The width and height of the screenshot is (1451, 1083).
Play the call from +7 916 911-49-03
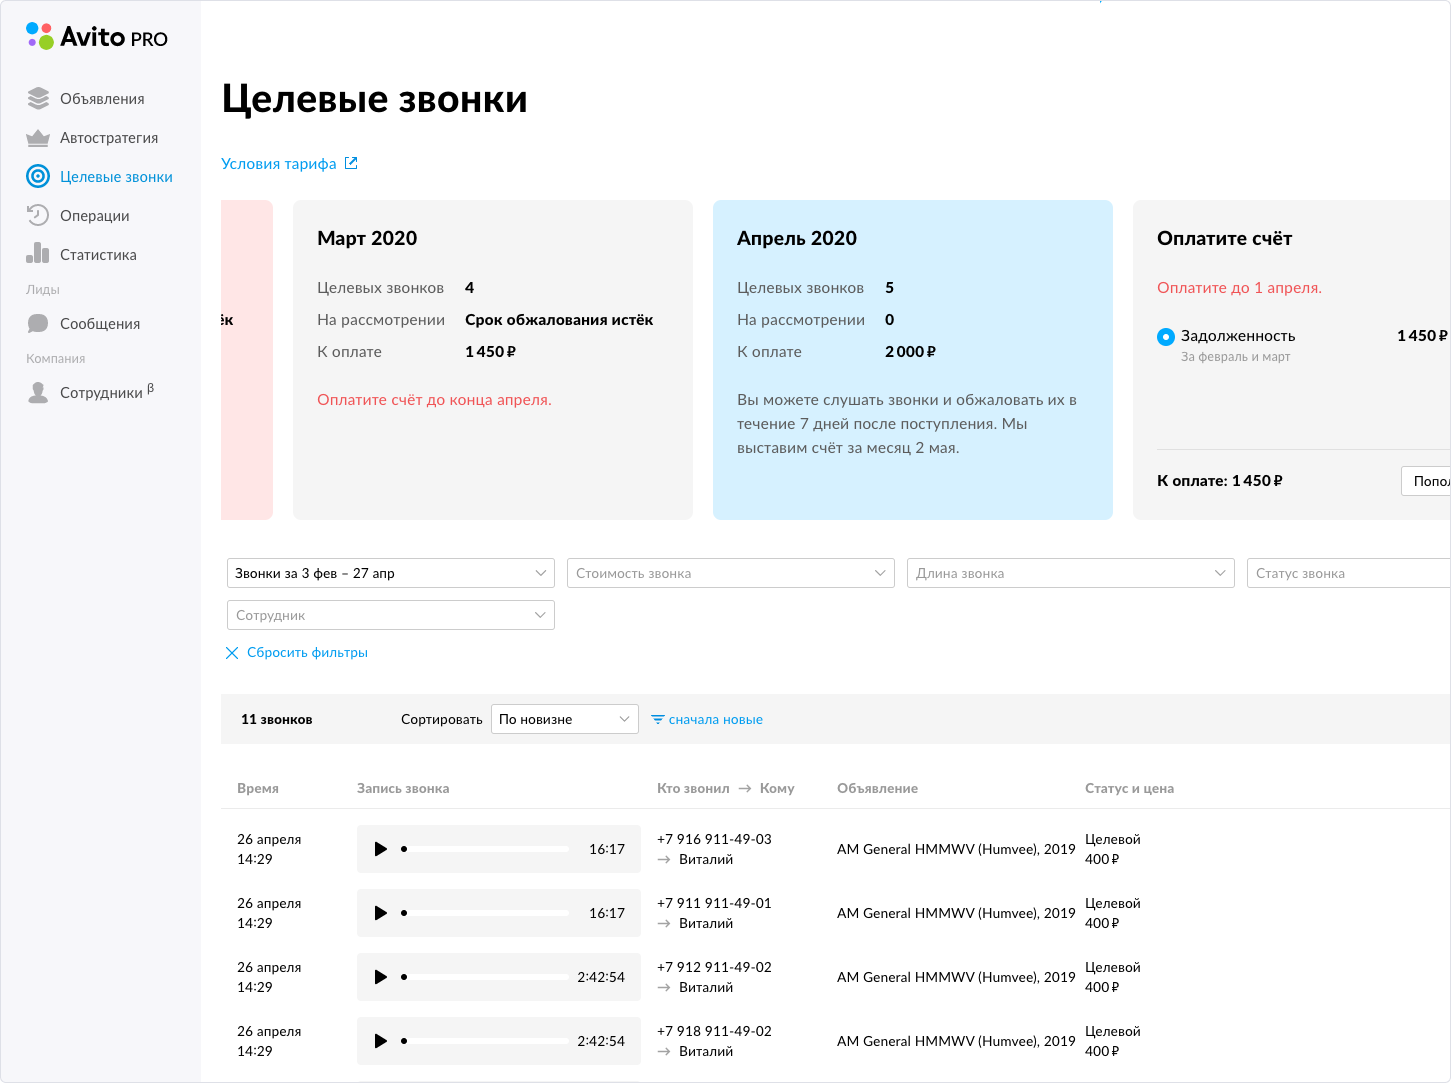(x=380, y=849)
